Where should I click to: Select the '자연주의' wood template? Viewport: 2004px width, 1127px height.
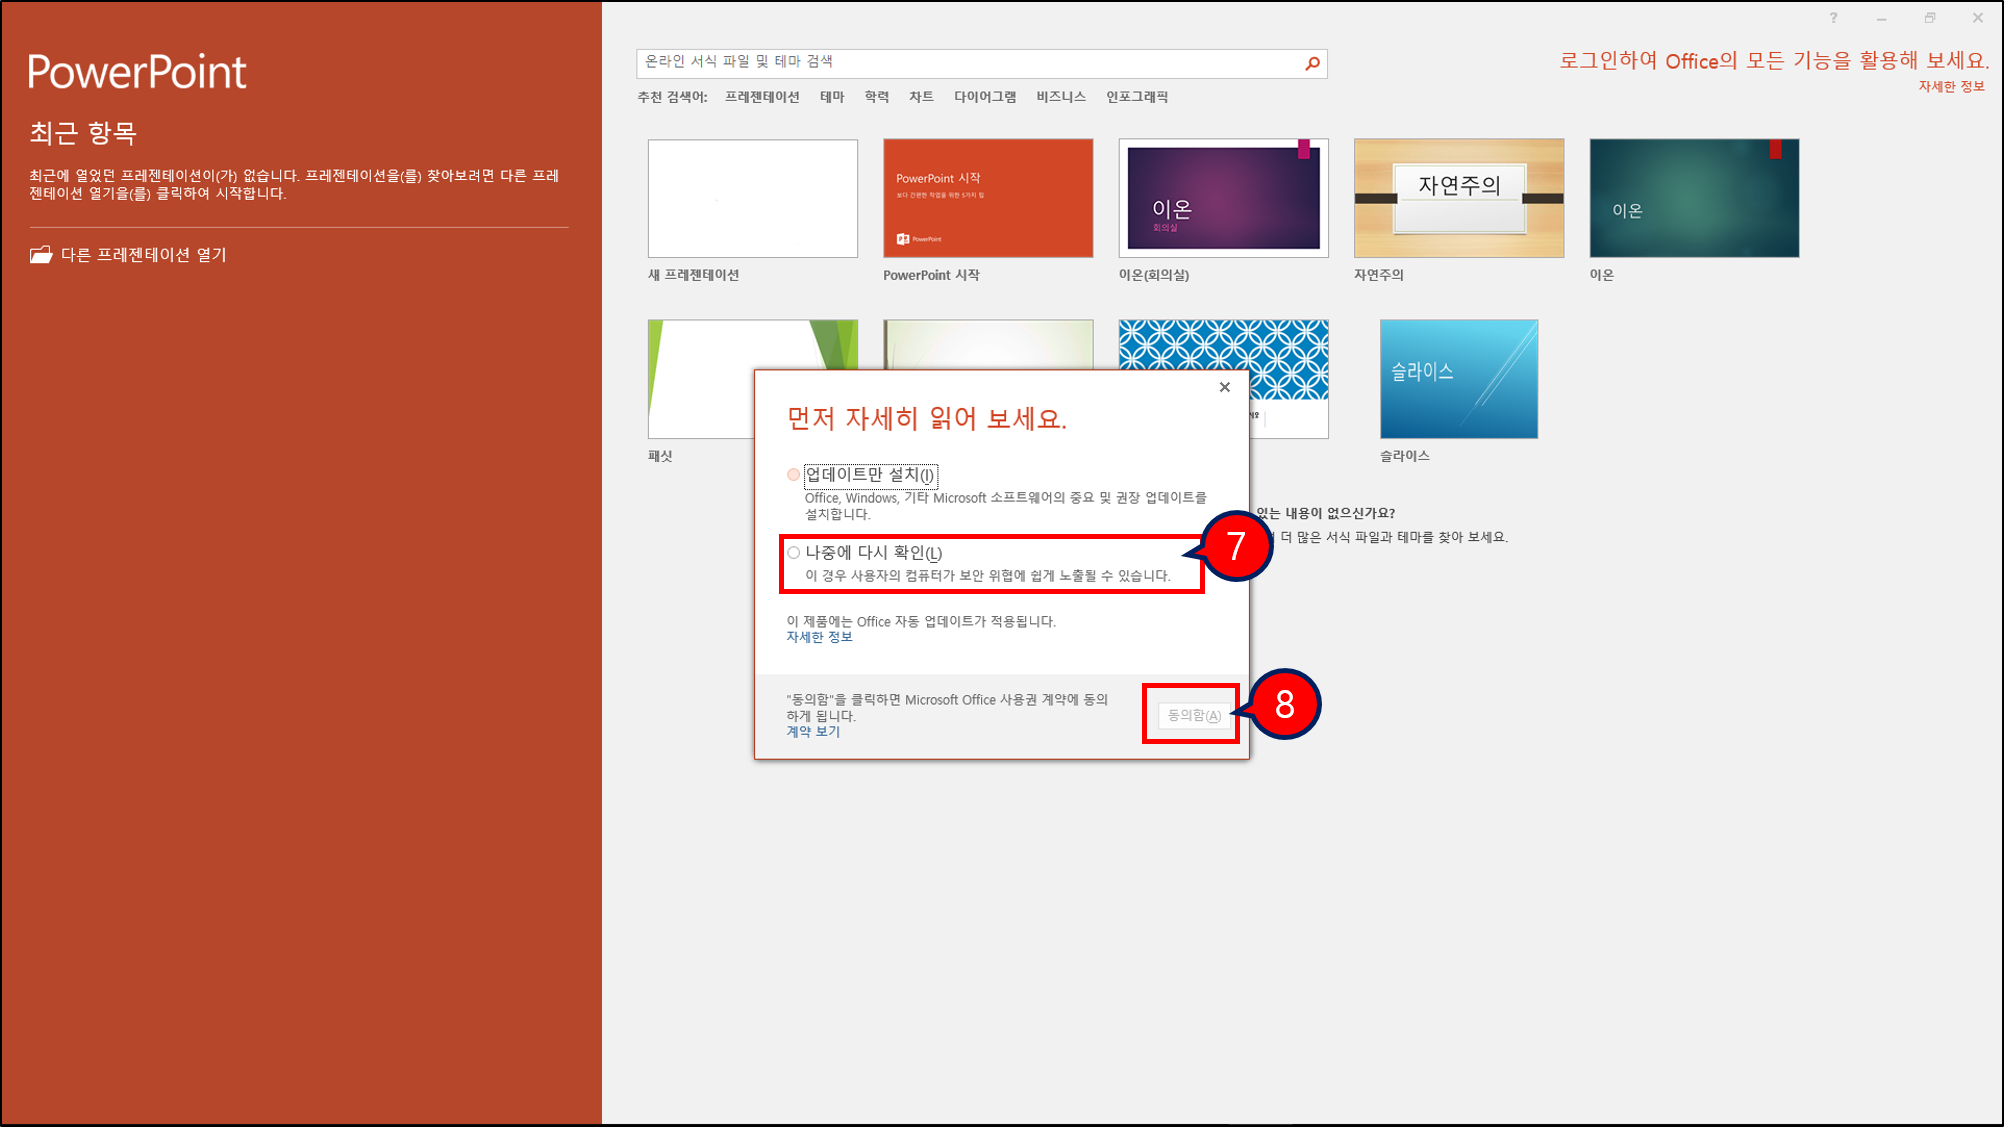point(1458,198)
